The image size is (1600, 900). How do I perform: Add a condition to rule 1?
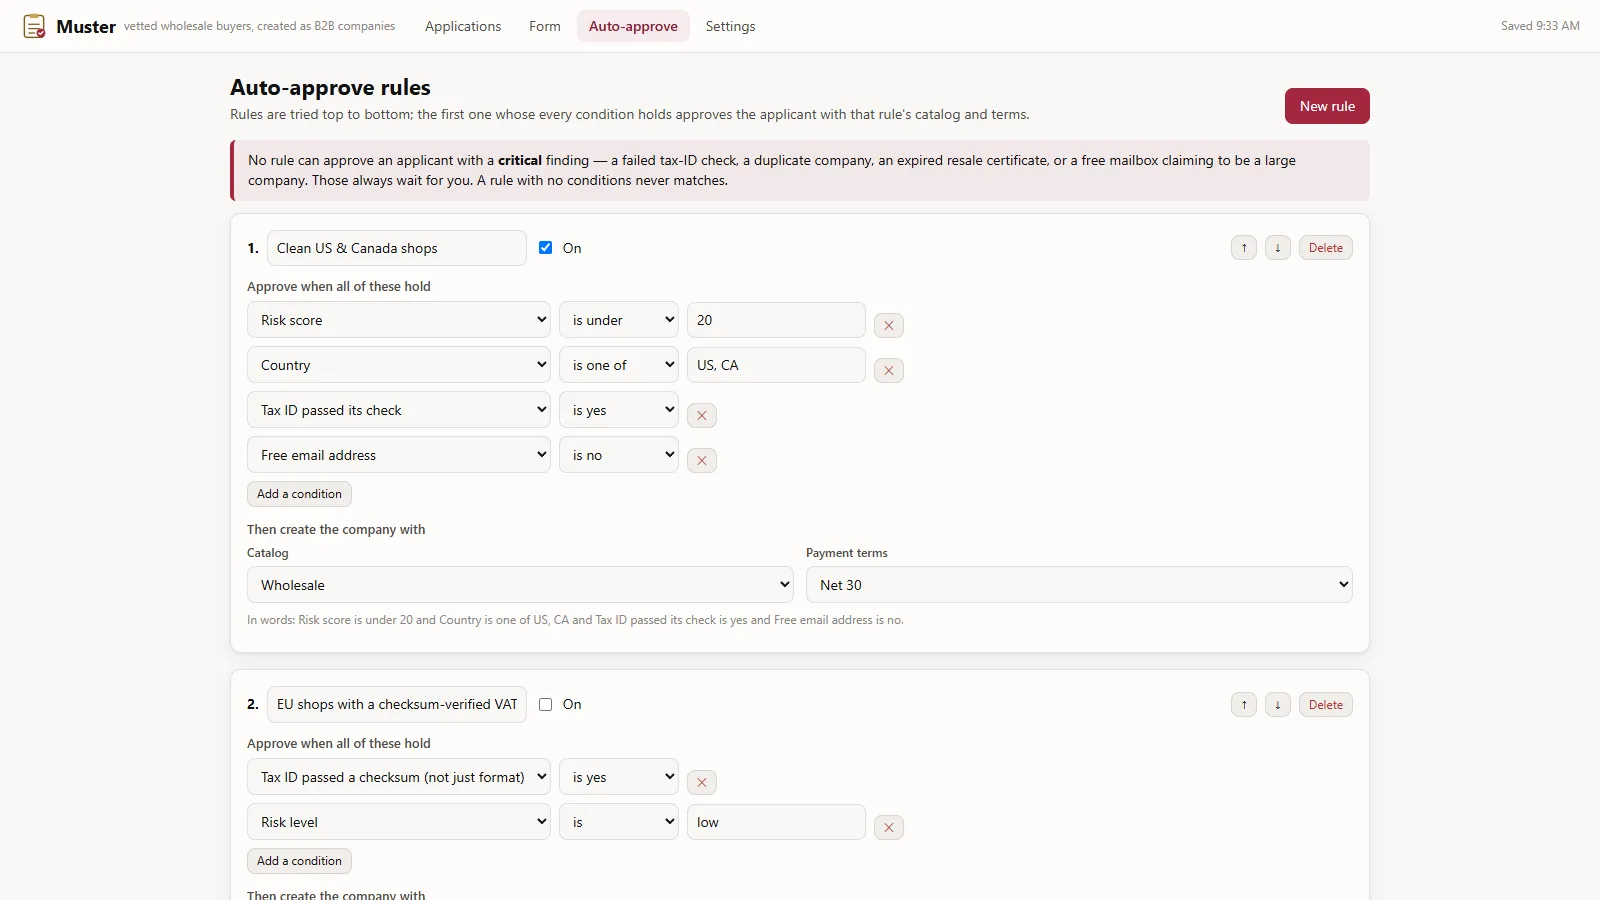(299, 494)
